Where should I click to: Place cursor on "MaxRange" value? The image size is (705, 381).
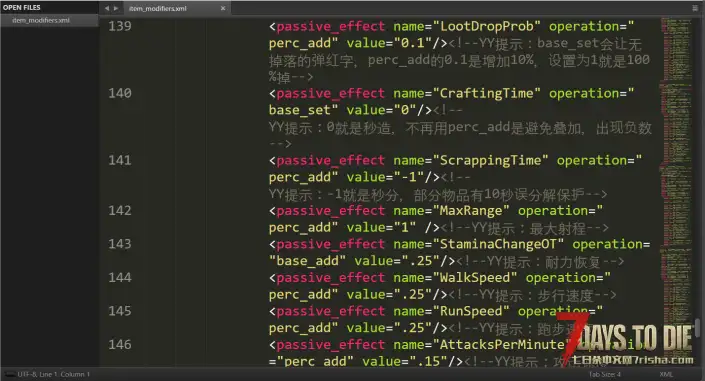pyautogui.click(x=471, y=211)
